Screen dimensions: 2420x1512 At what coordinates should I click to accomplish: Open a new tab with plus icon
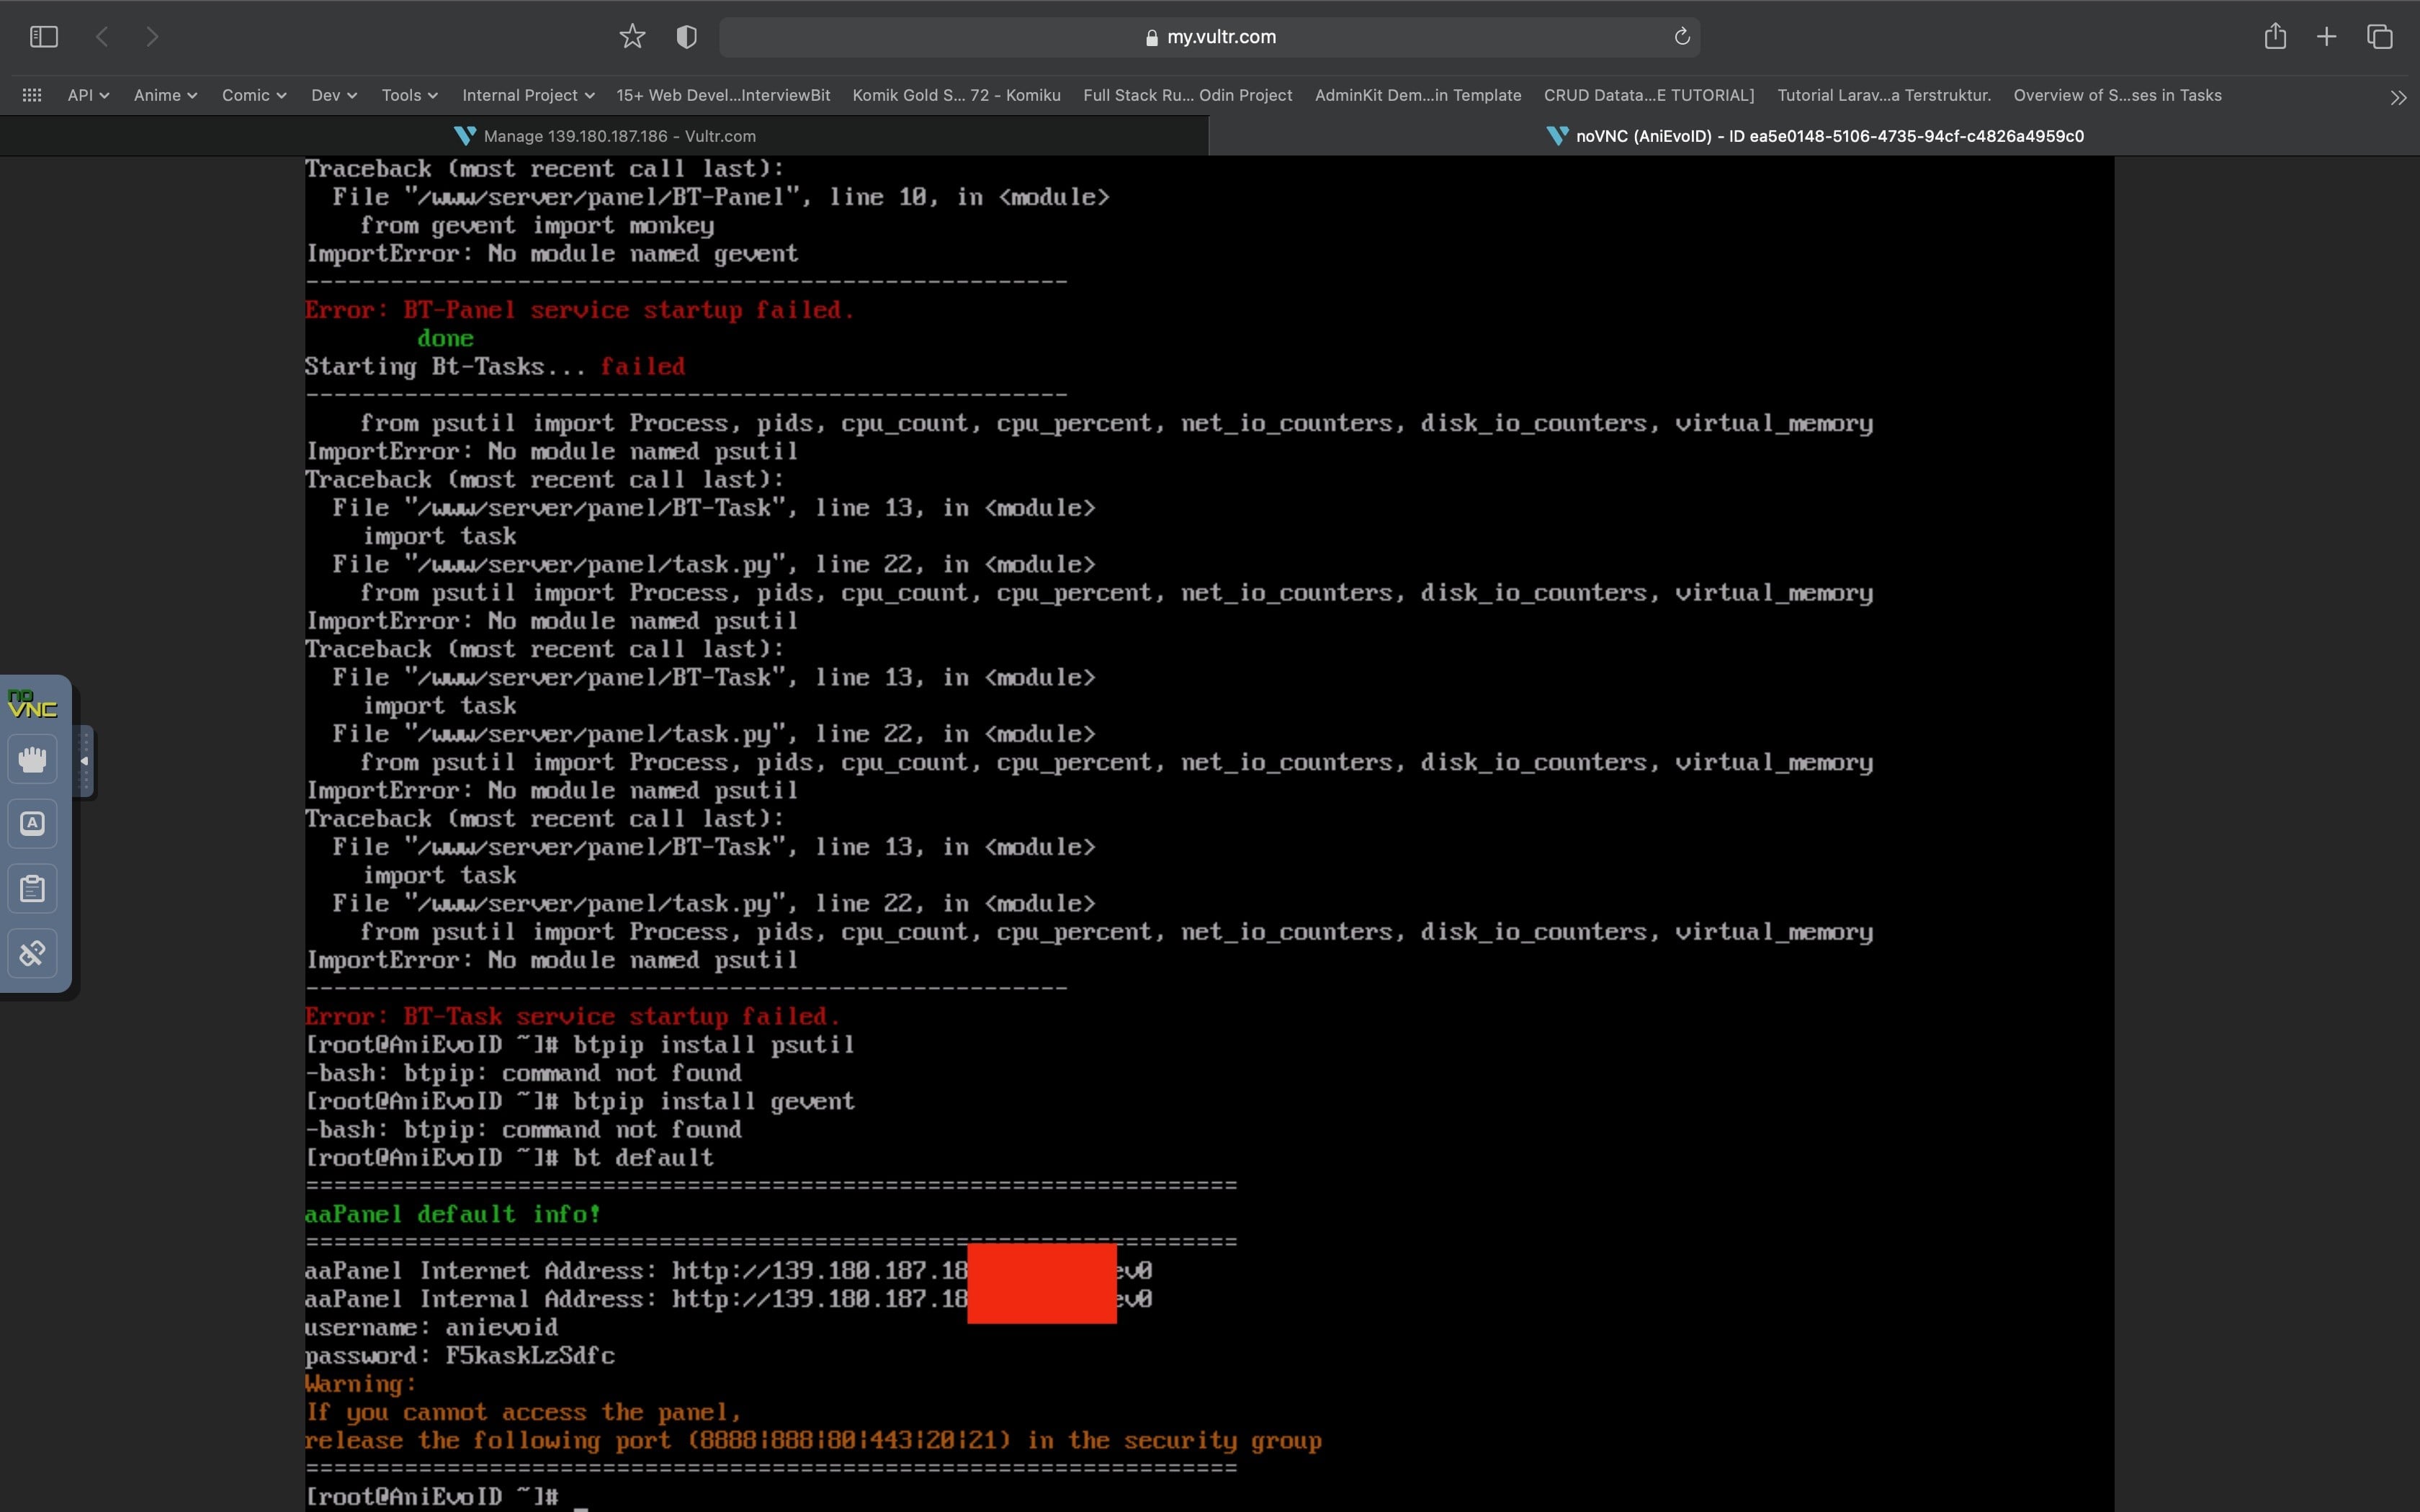point(2327,37)
